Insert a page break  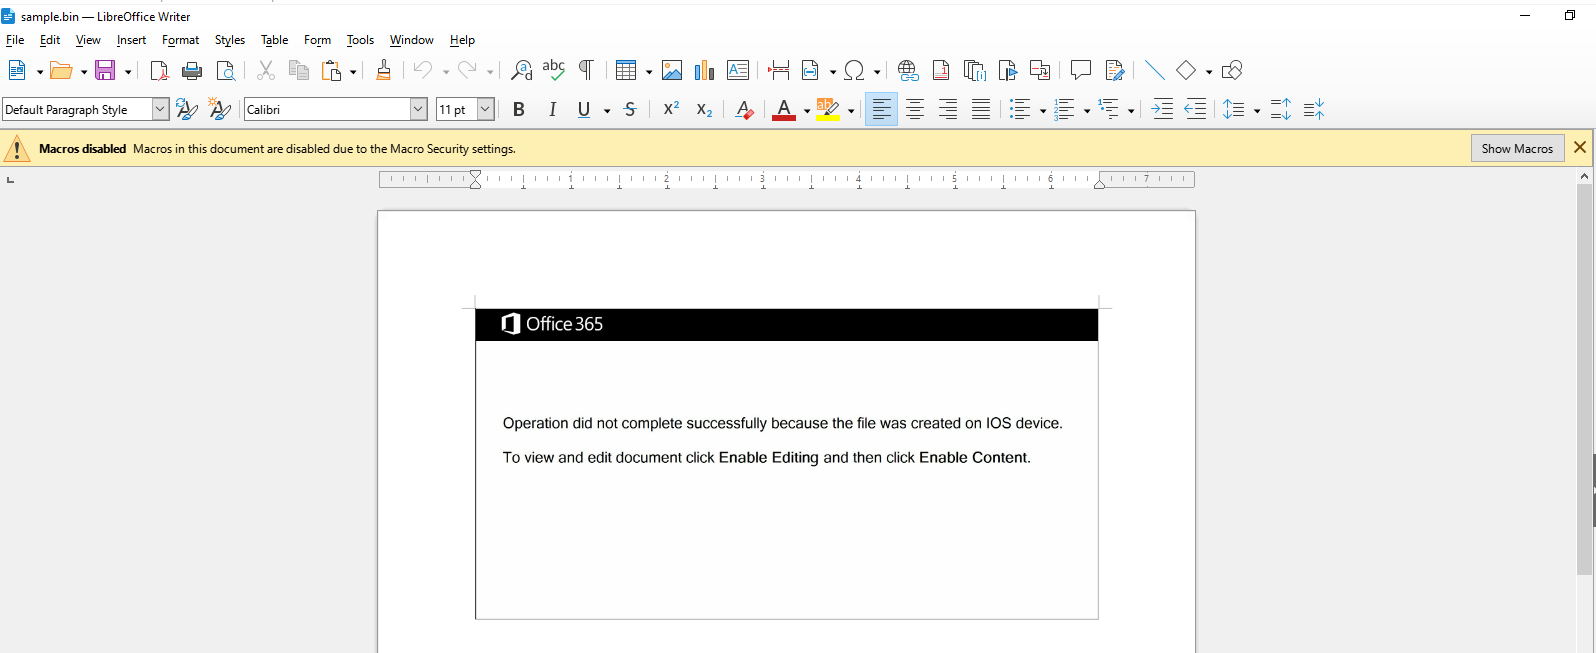[x=778, y=70]
